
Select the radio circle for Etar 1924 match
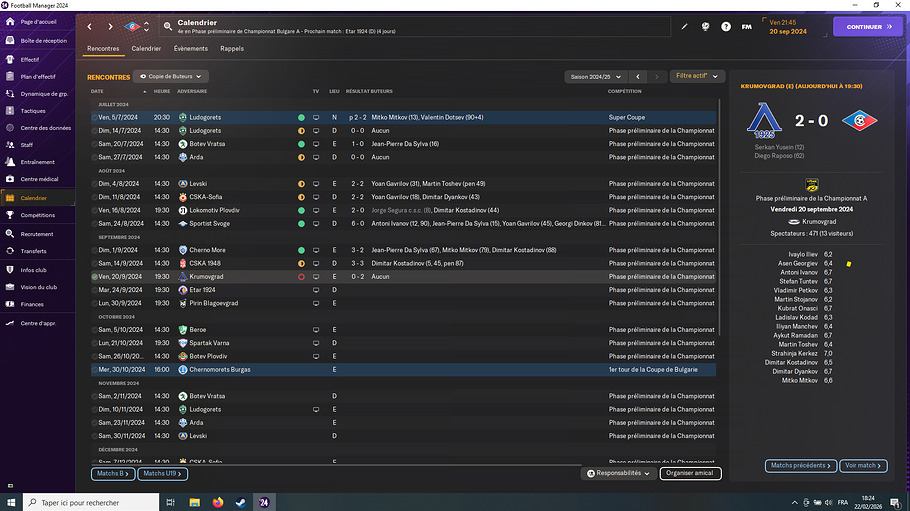pos(94,289)
